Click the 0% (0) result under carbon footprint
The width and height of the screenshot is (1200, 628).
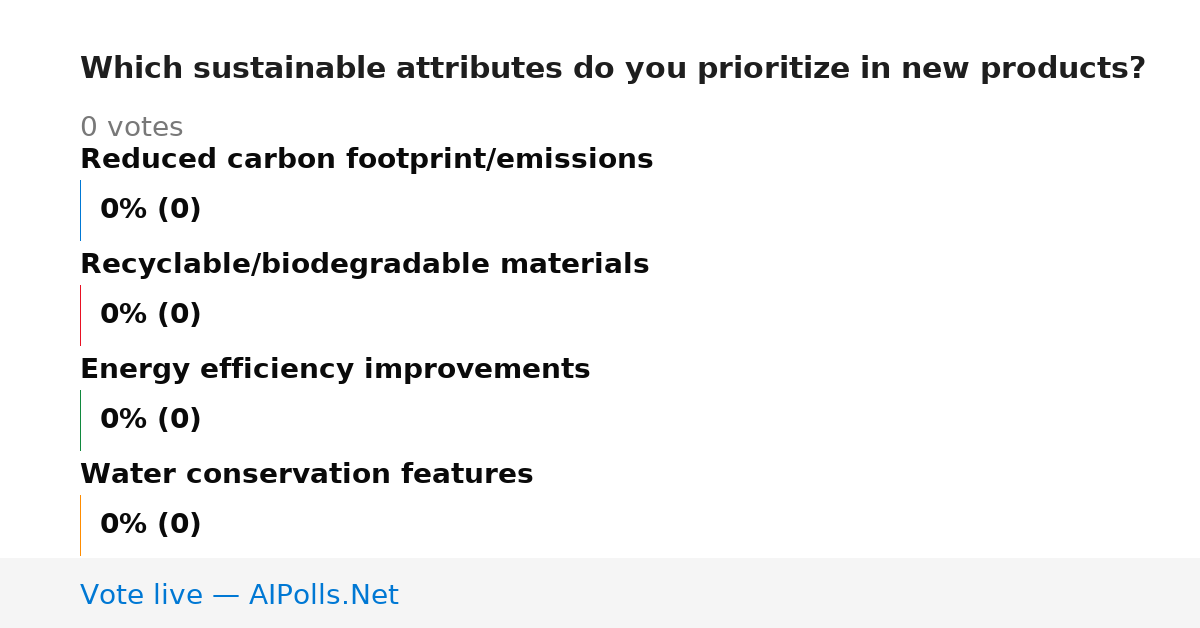click(150, 210)
